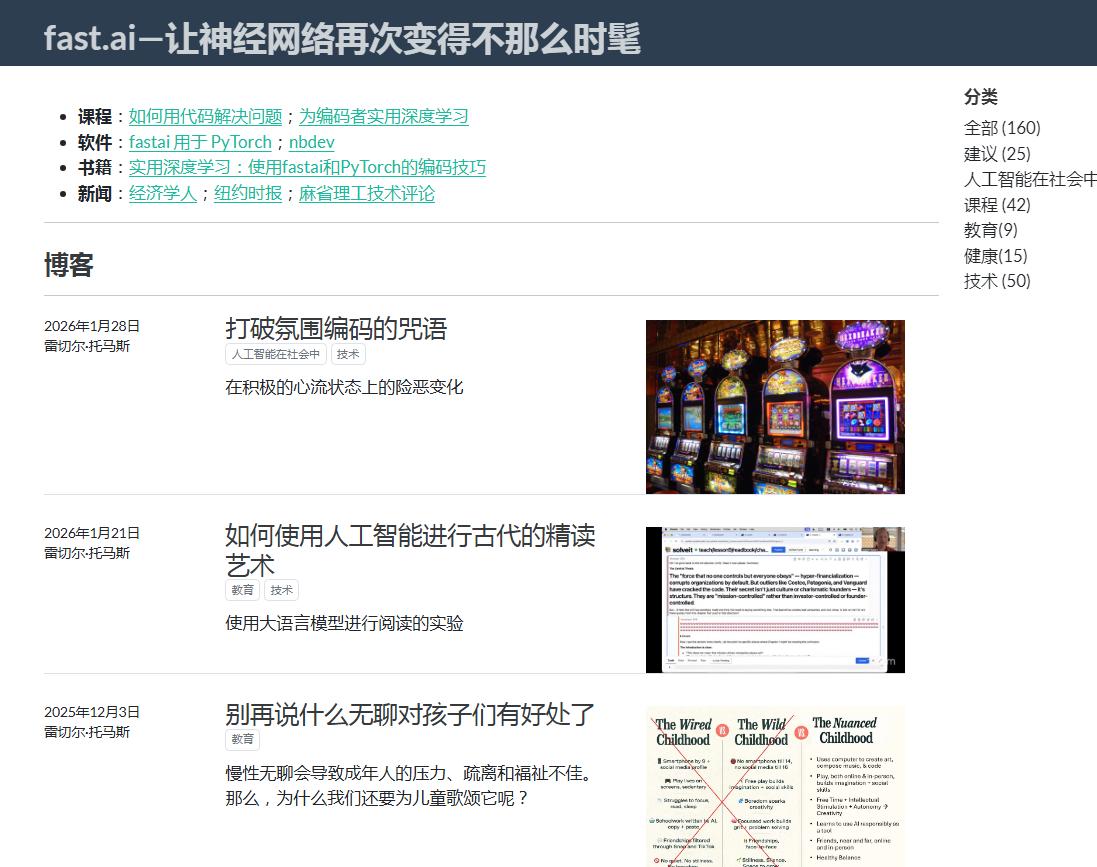Open post 打破氛围编码的咒语
Viewport: 1097px width, 867px height.
point(336,329)
